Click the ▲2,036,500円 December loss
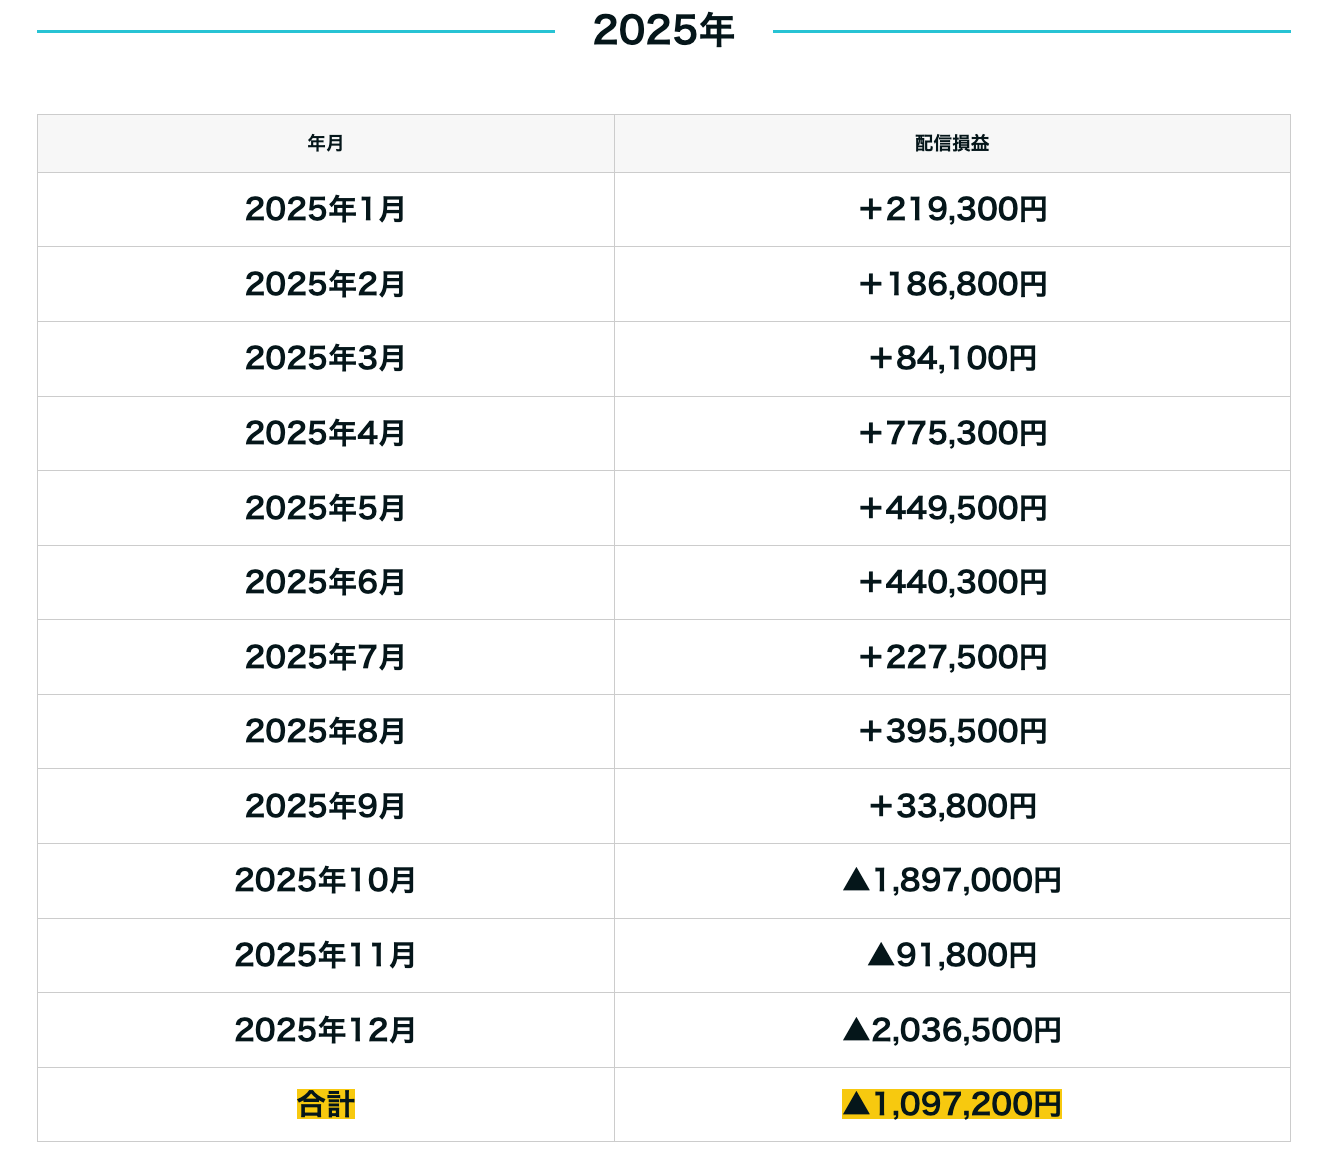Viewport: 1326px width, 1168px height. [952, 1029]
